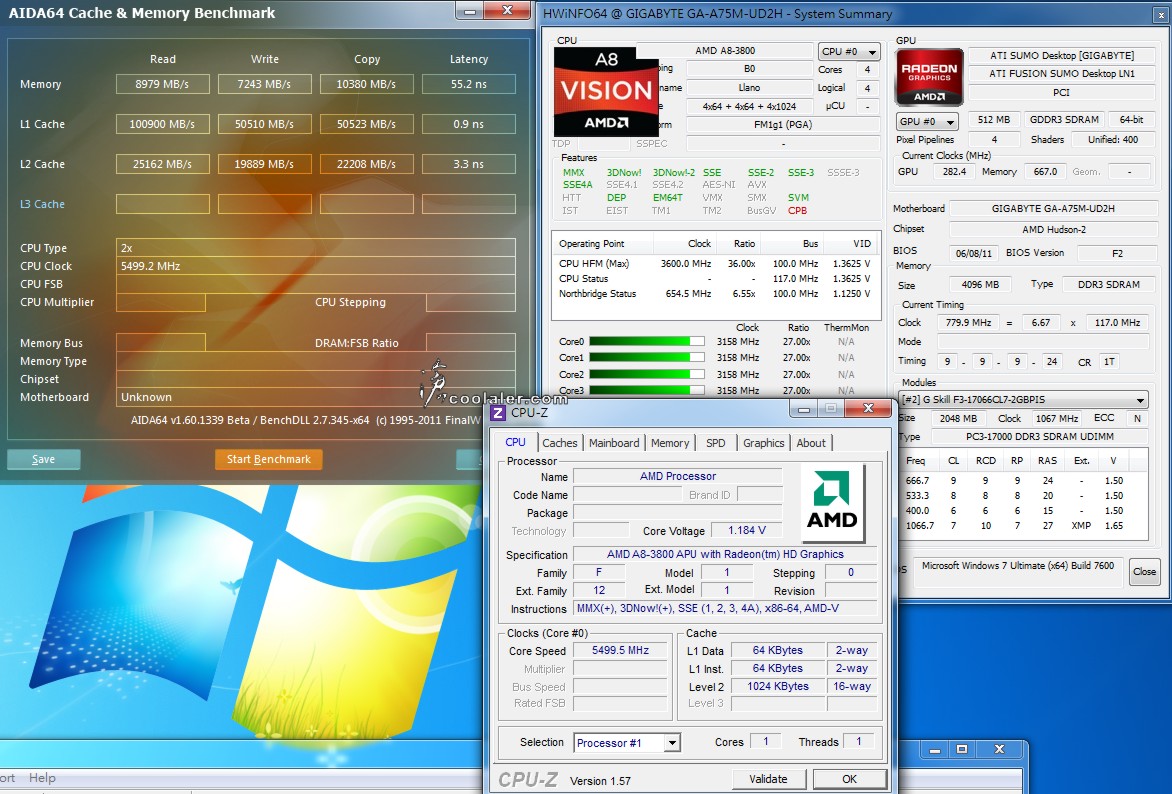1172x794 pixels.
Task: Click the Core0 usage bar
Action: [x=647, y=342]
